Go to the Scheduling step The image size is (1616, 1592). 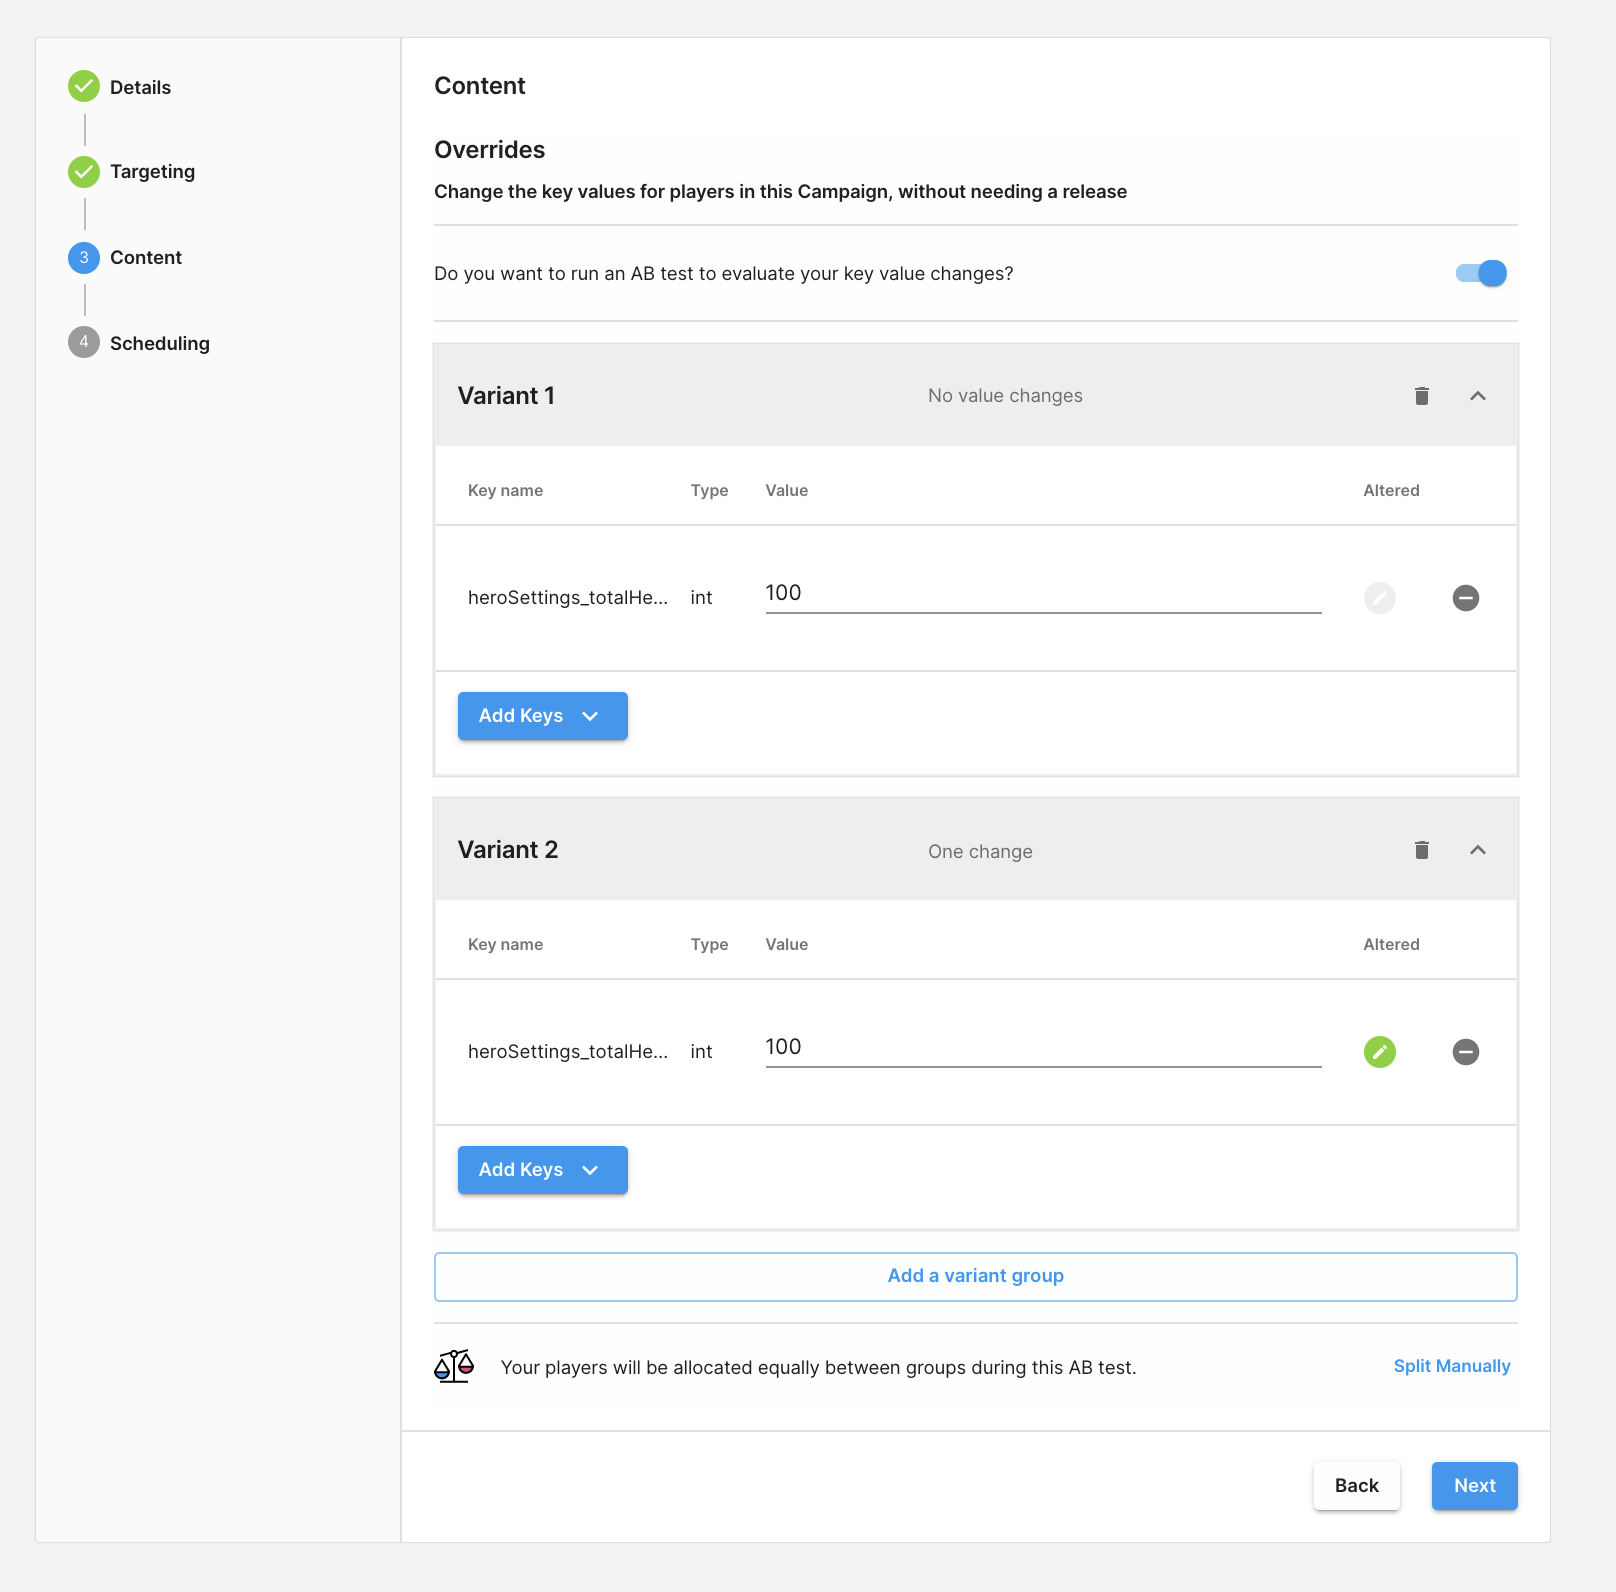click(159, 344)
